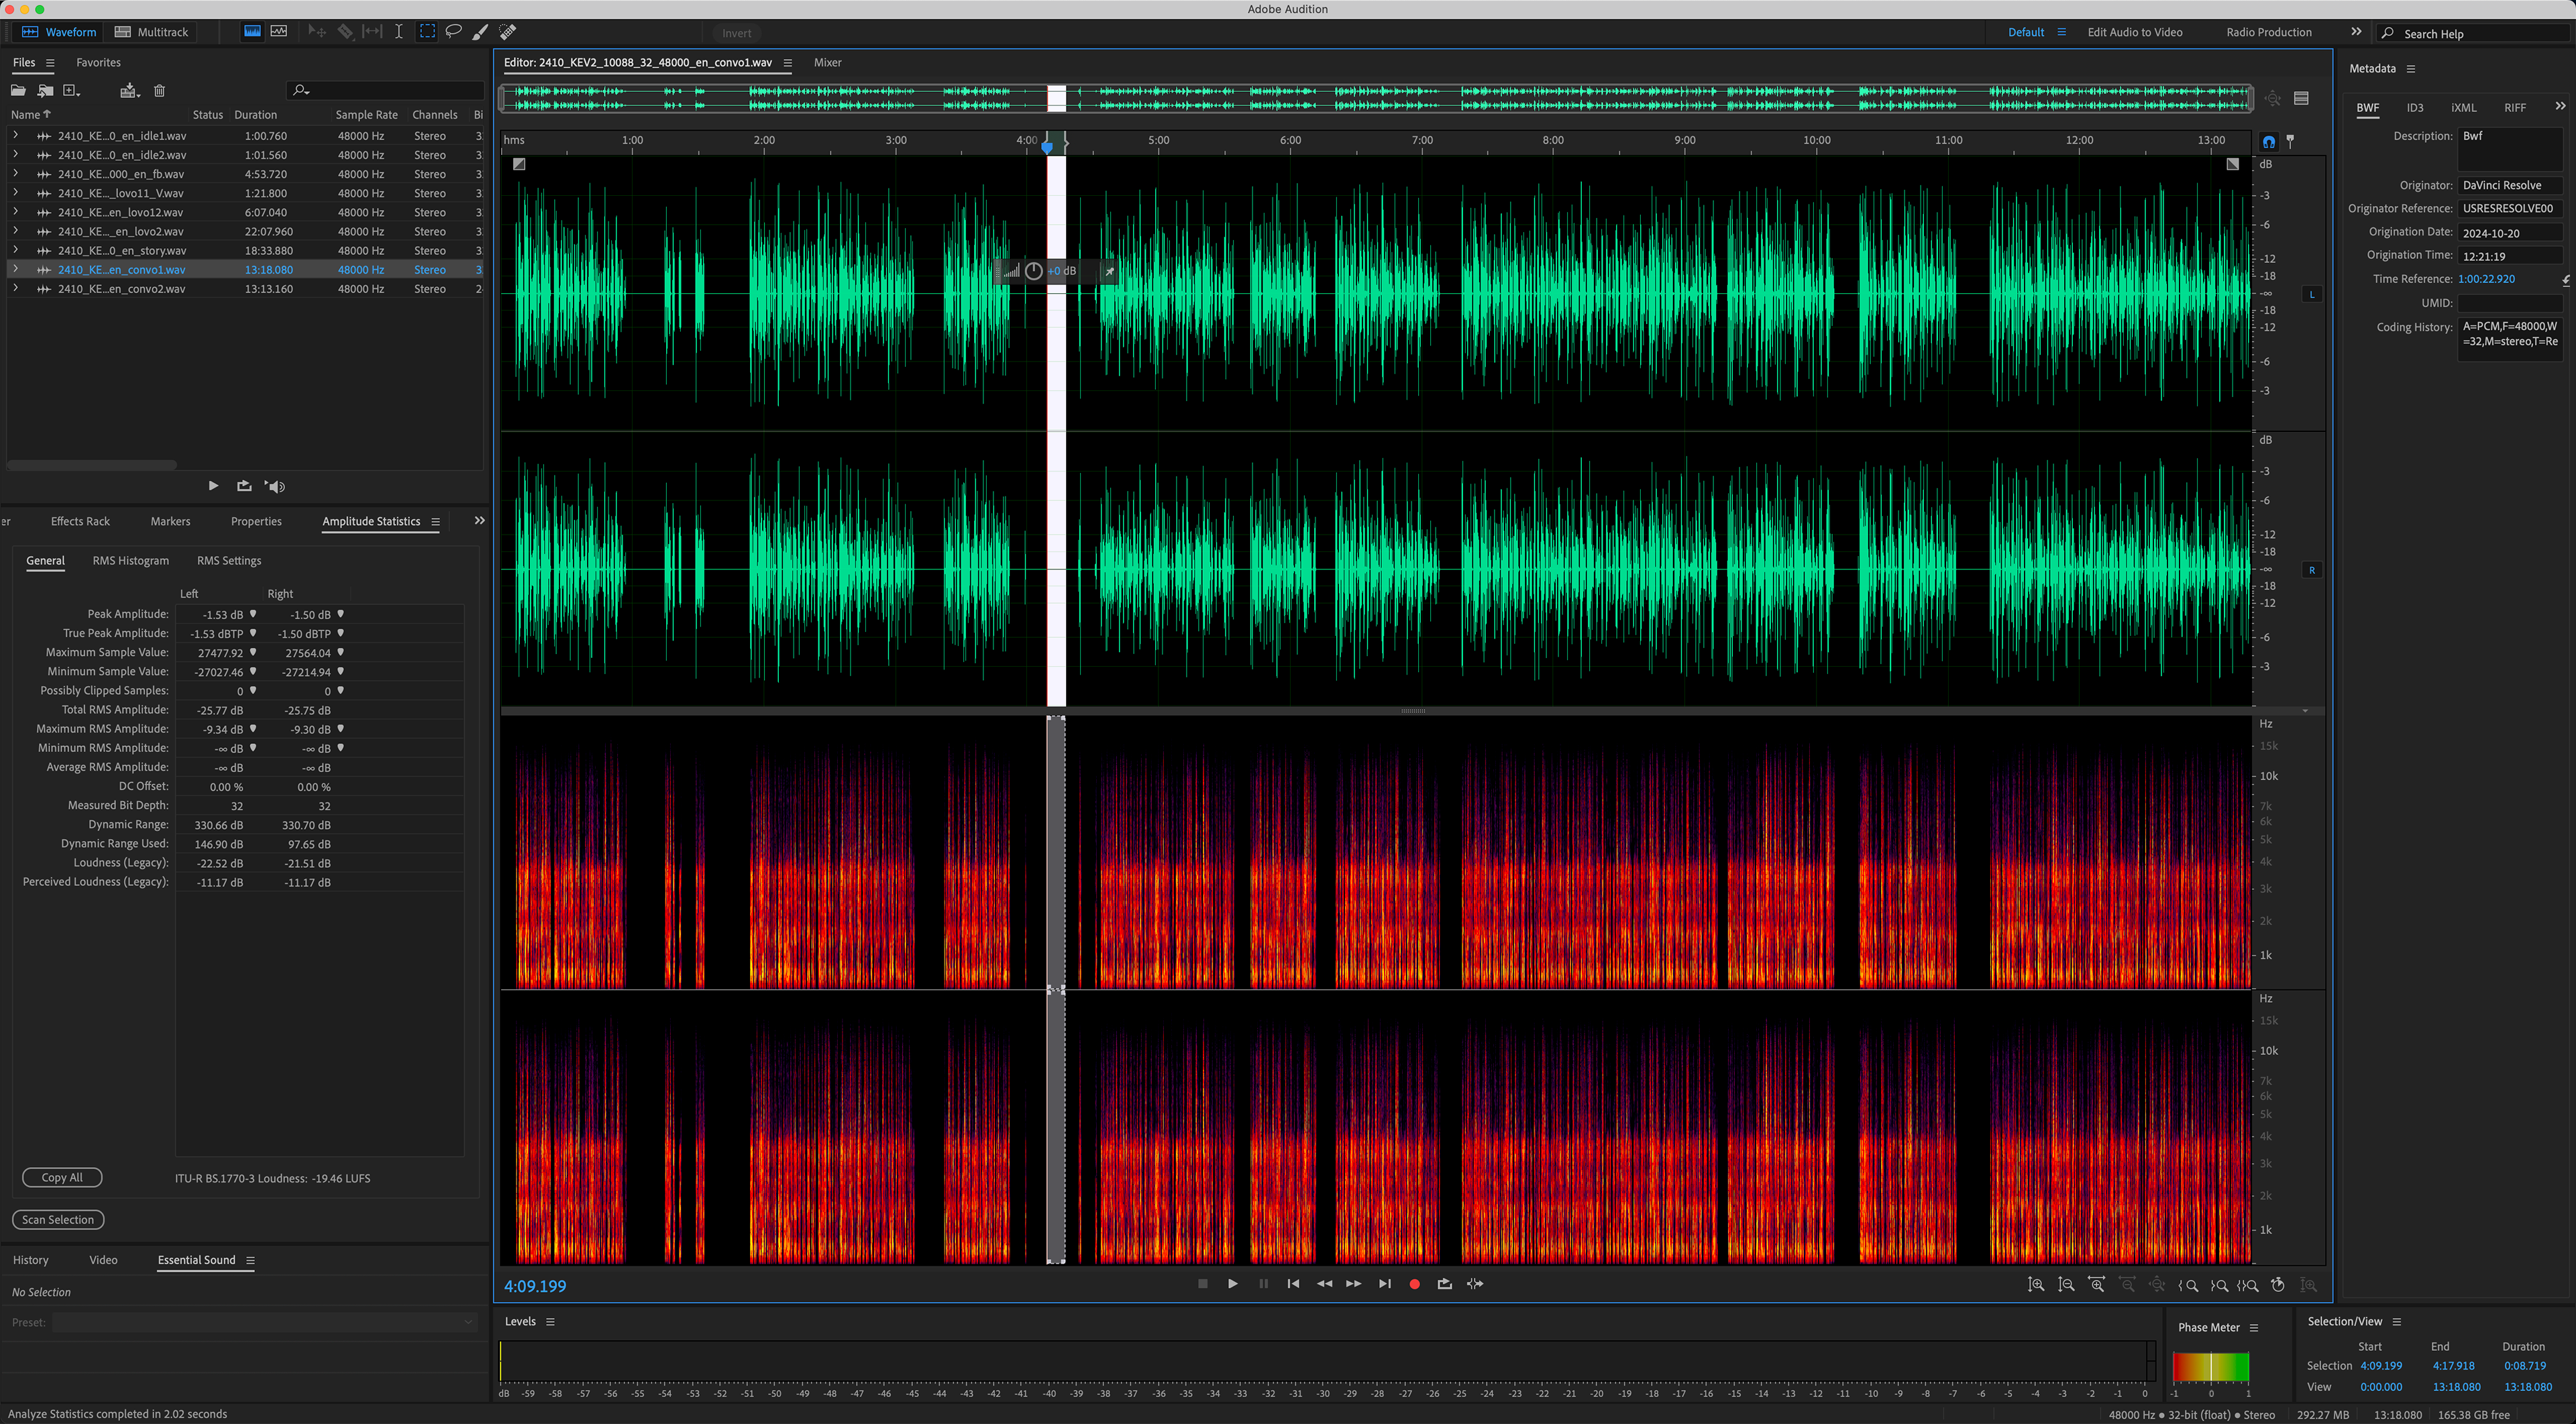Click the Copy All button
The height and width of the screenshot is (1424, 2576).
coord(62,1178)
